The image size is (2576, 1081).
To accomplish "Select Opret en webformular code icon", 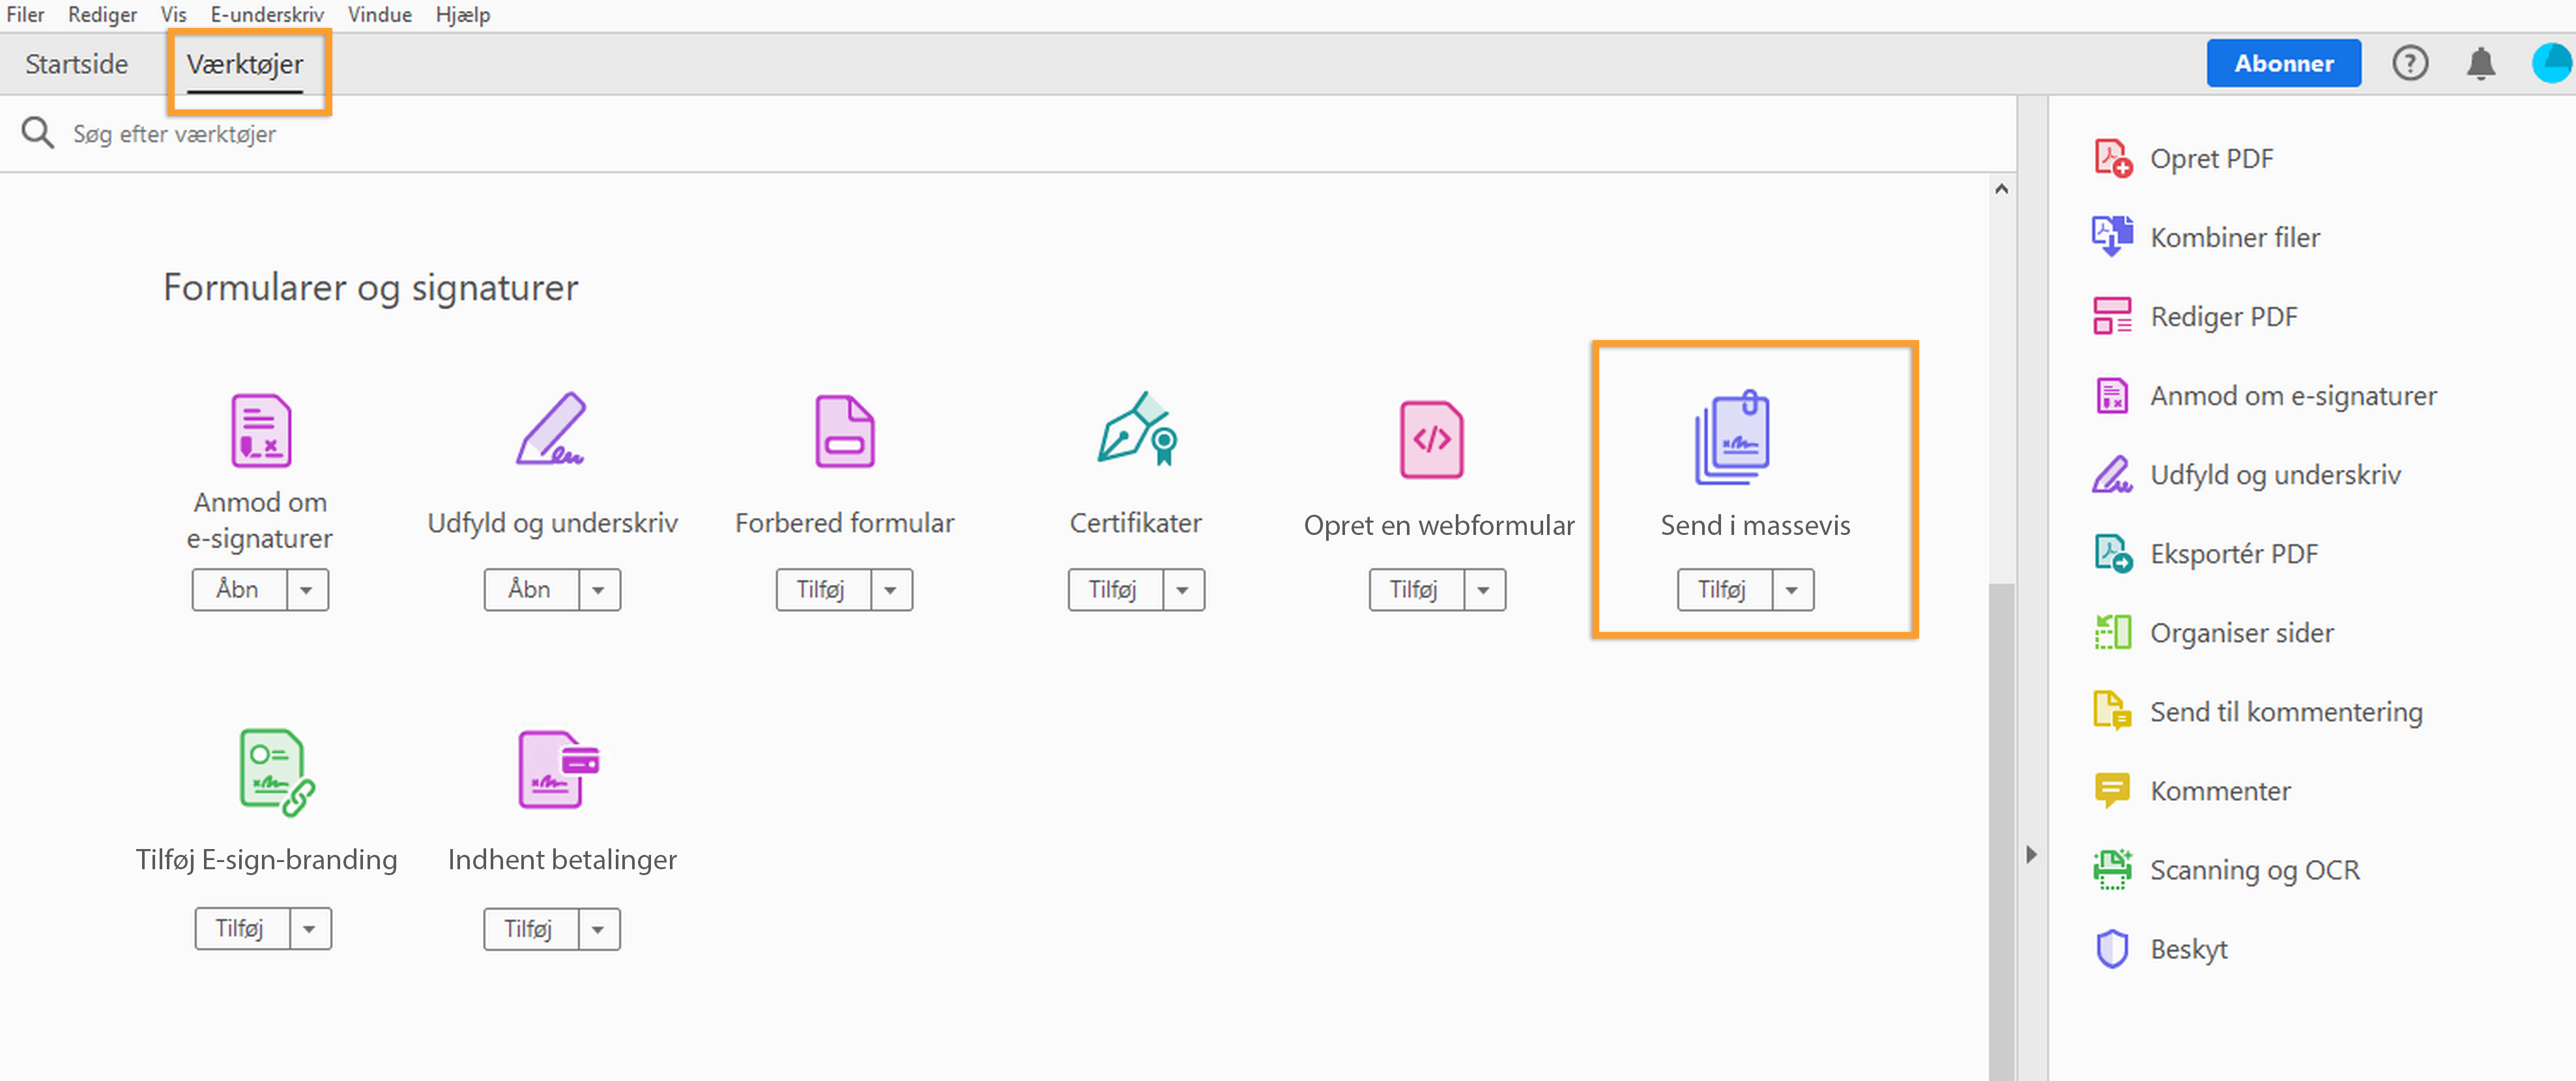I will pyautogui.click(x=1431, y=439).
